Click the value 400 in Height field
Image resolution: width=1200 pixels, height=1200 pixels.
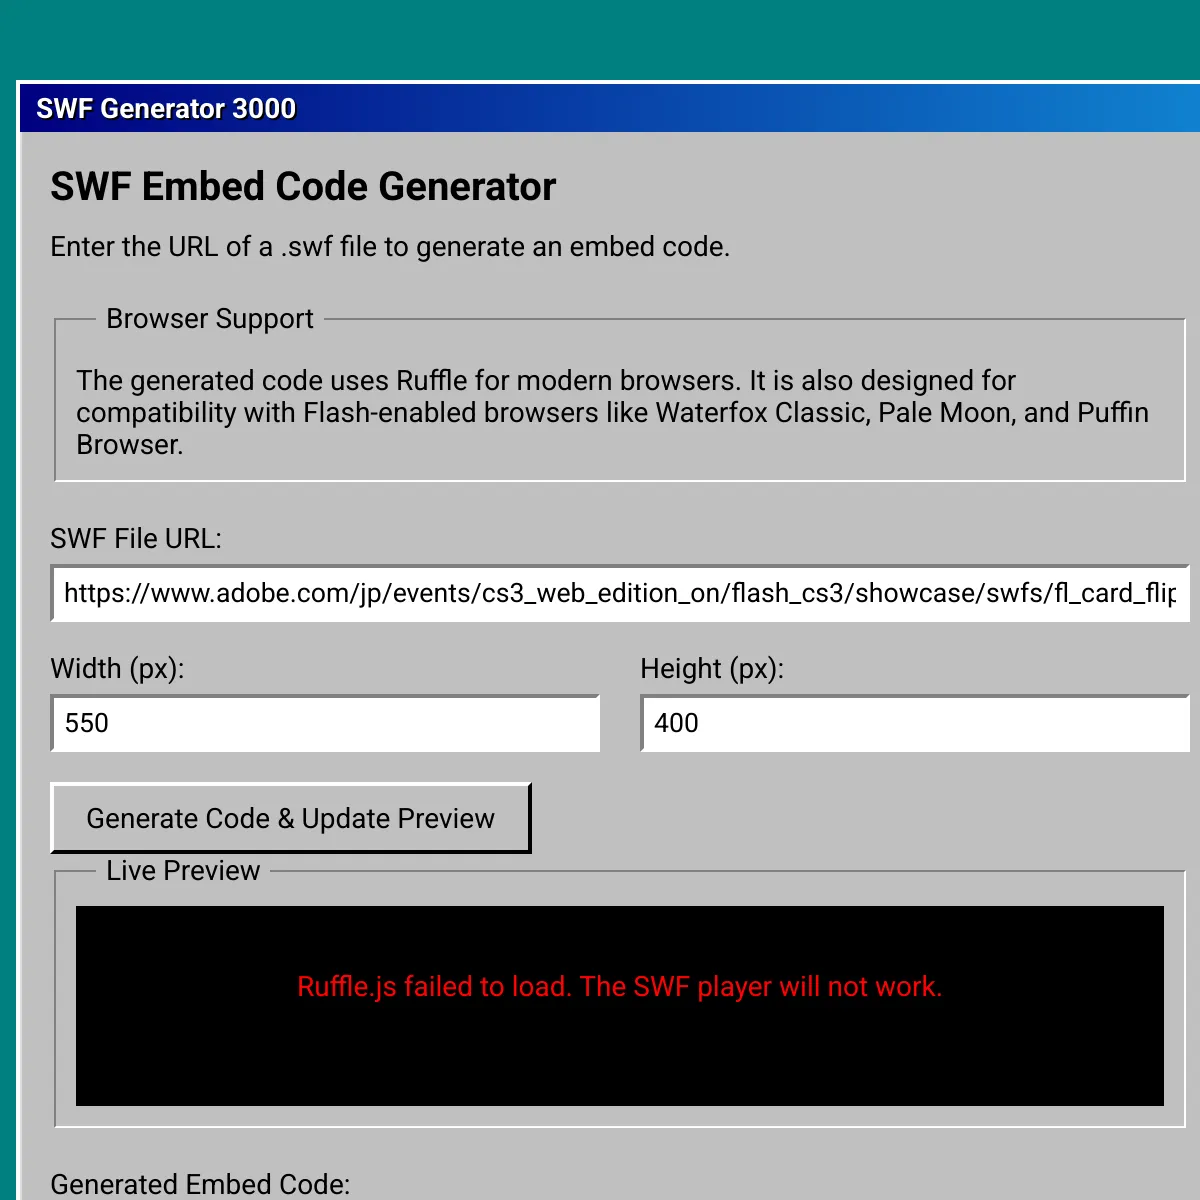(x=677, y=723)
